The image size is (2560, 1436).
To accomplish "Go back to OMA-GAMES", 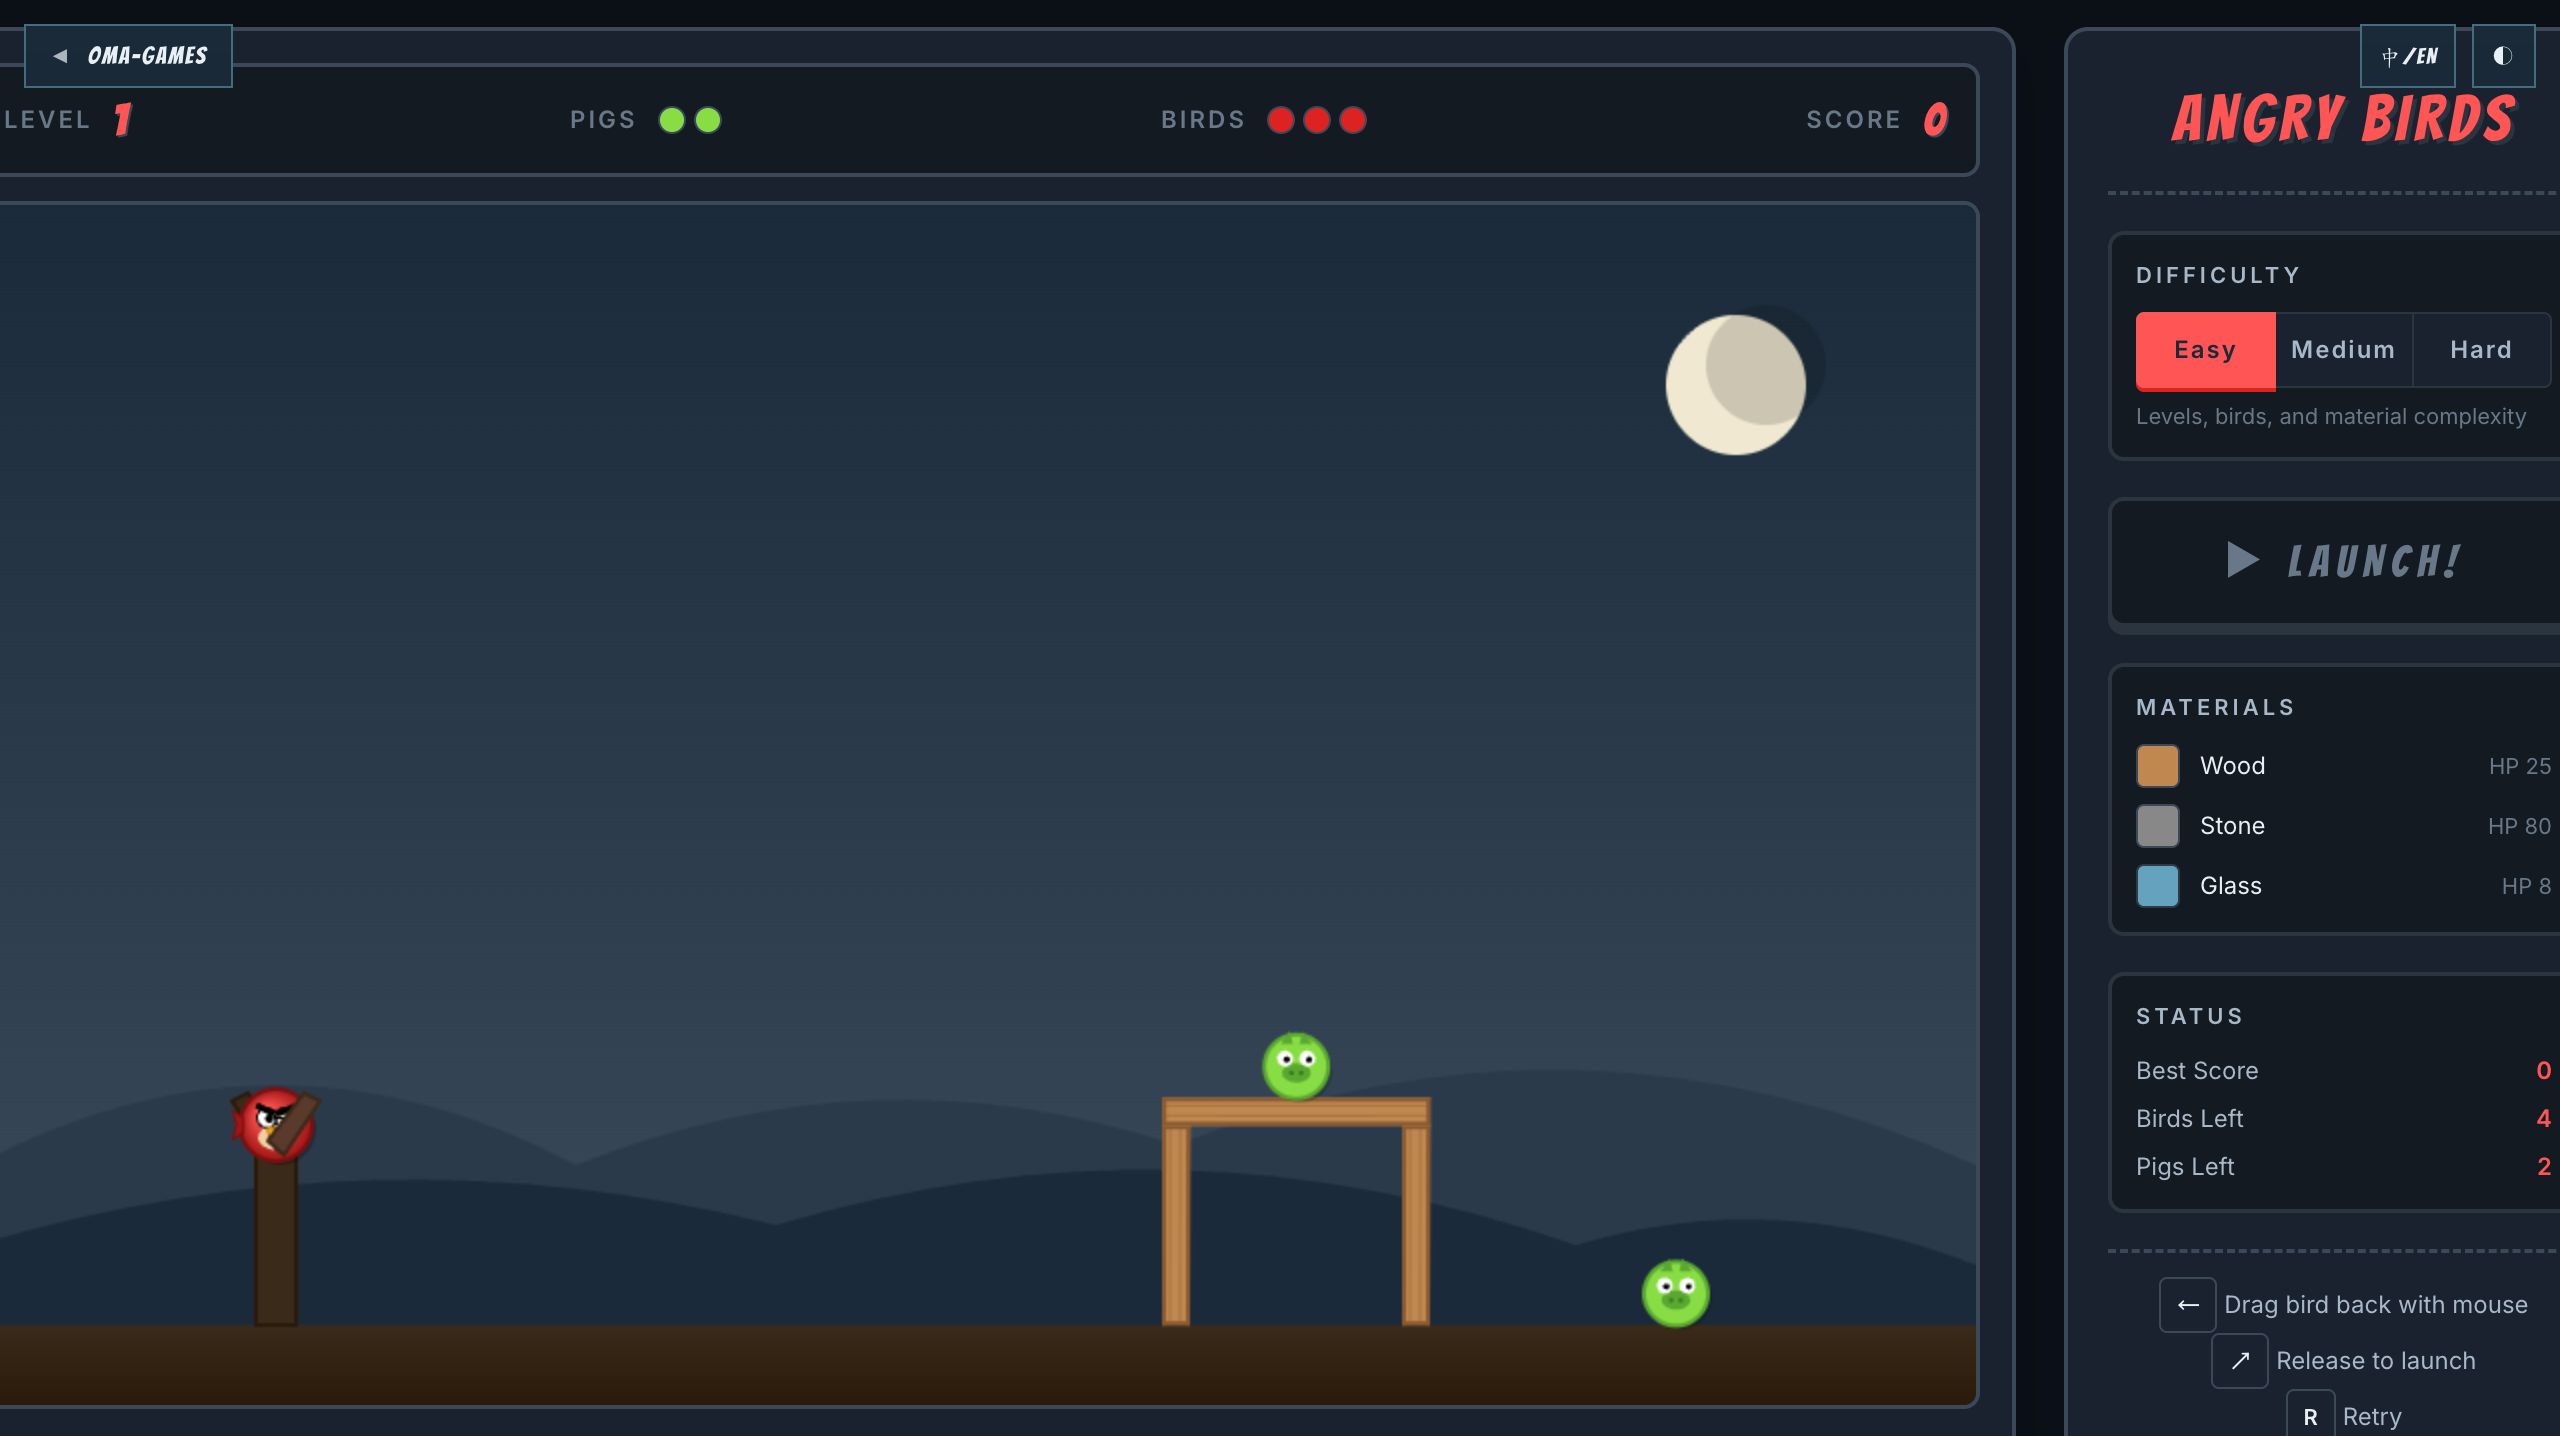I will click(128, 56).
